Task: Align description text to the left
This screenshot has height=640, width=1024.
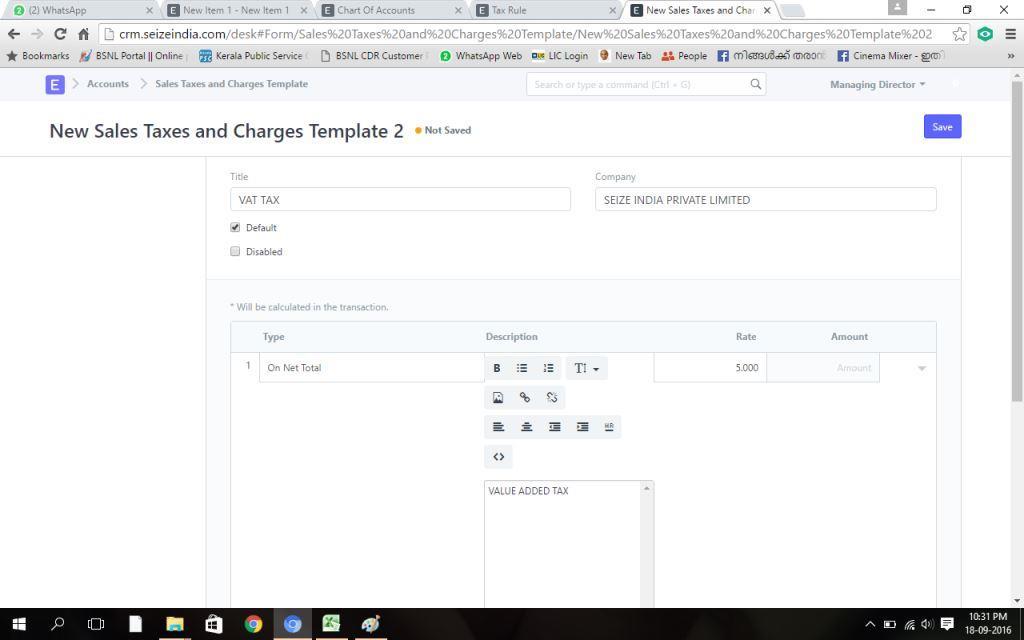Action: [498, 427]
